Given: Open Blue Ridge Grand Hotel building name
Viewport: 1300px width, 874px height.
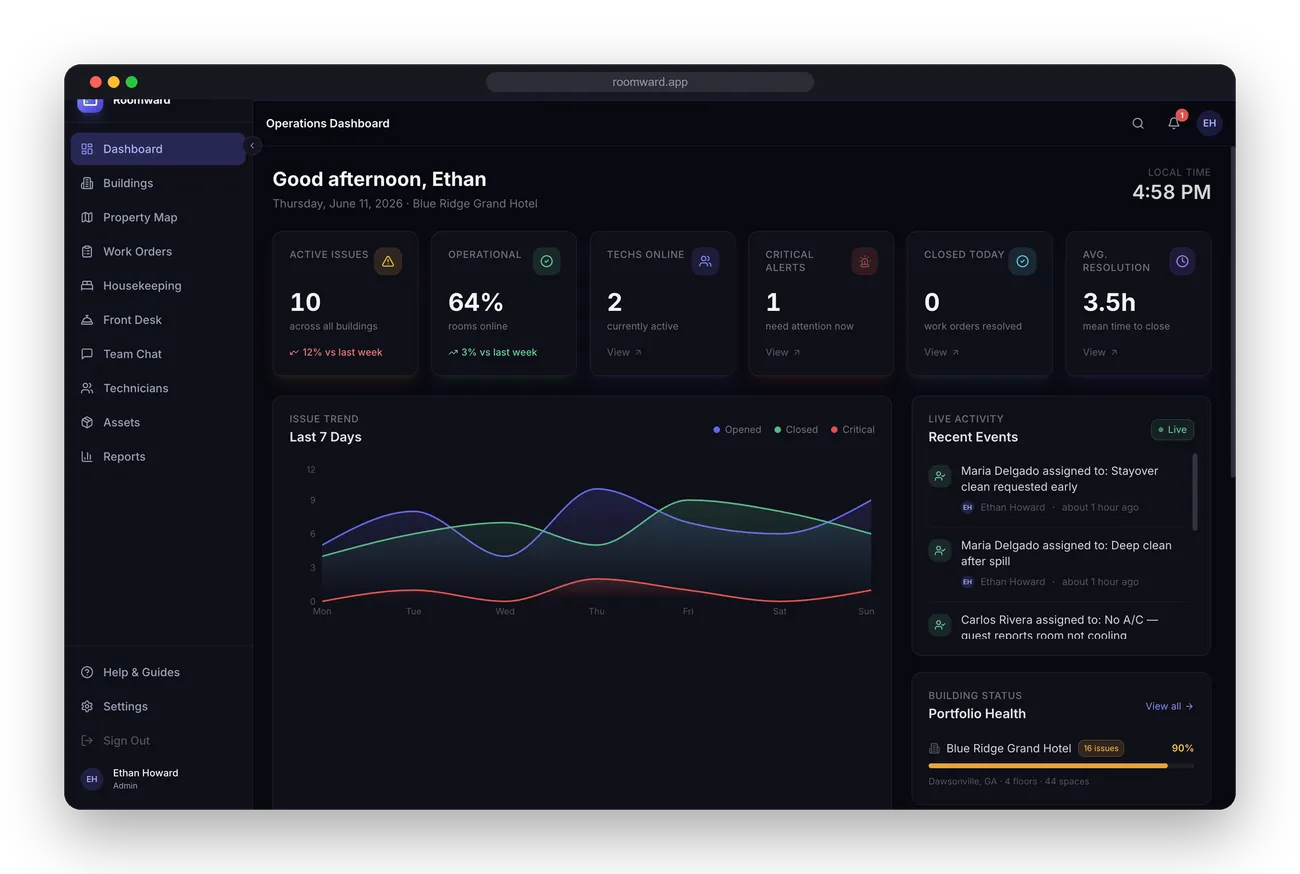Looking at the screenshot, I should 1008,748.
